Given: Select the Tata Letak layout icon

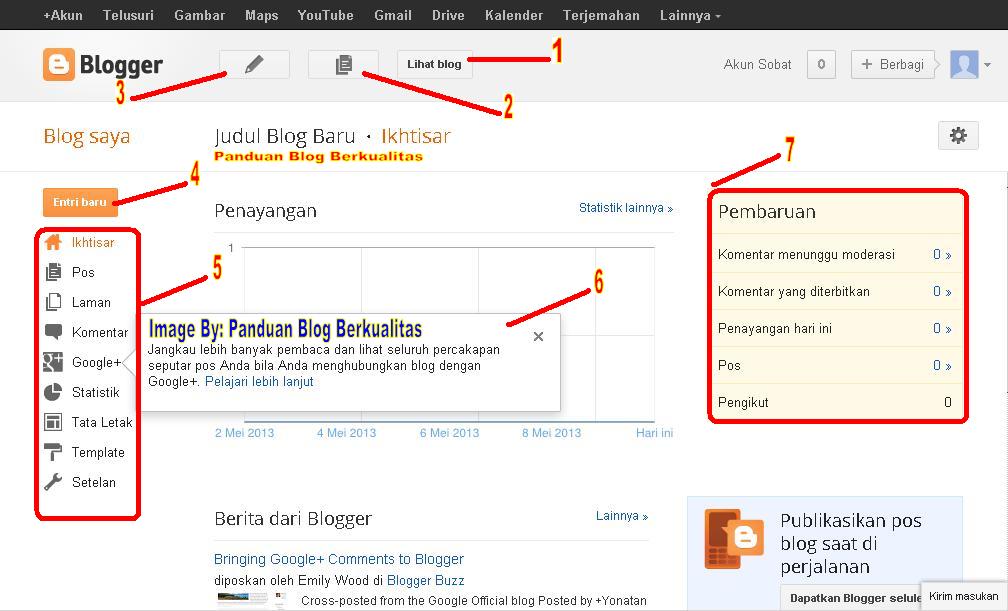Looking at the screenshot, I should 54,422.
